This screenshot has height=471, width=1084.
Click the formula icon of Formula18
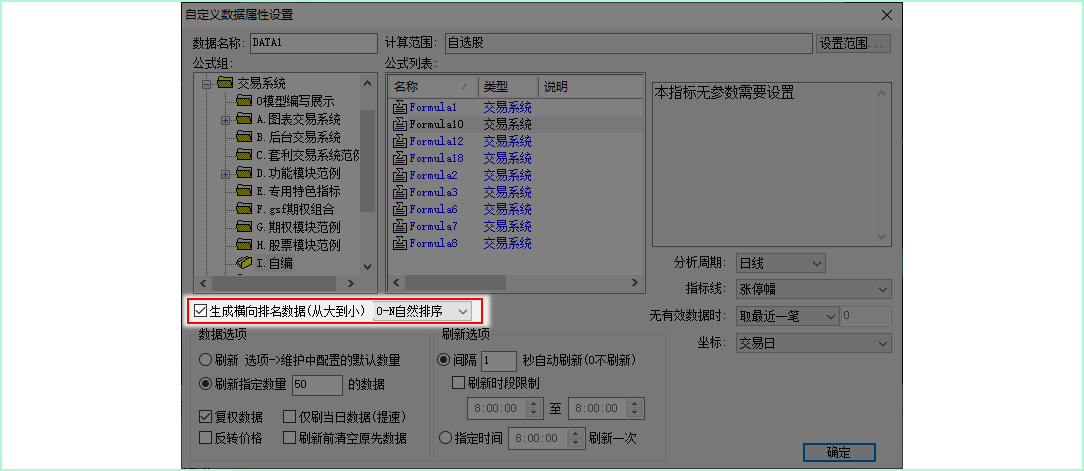coord(400,158)
